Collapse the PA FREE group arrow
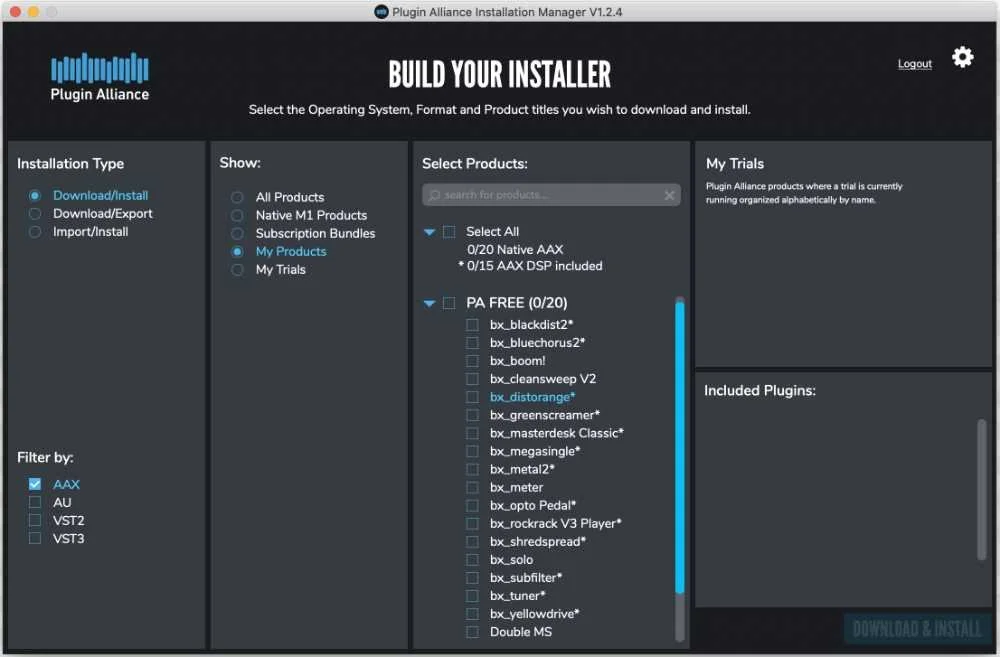Viewport: 1000px width, 657px height. tap(429, 304)
